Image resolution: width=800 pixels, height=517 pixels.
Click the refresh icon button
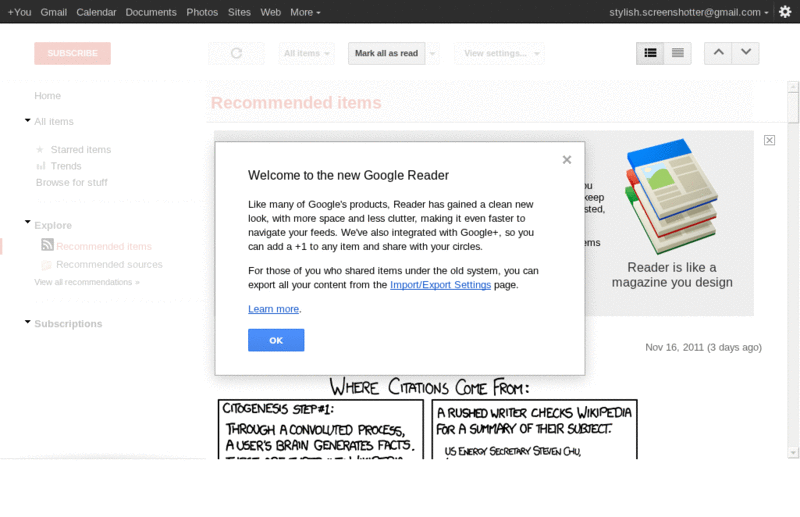(236, 53)
